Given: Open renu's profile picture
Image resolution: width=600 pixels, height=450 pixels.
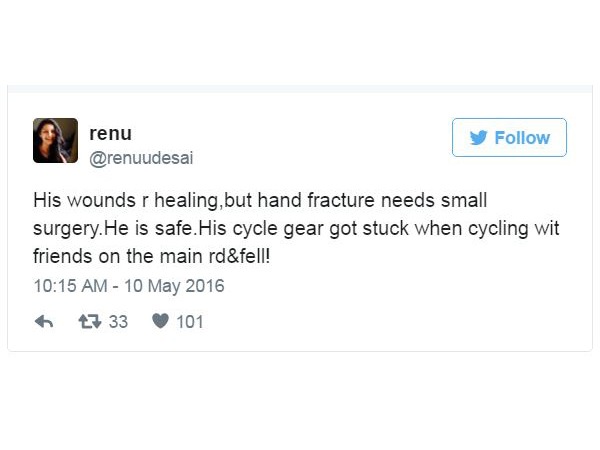Looking at the screenshot, I should pyautogui.click(x=55, y=140).
